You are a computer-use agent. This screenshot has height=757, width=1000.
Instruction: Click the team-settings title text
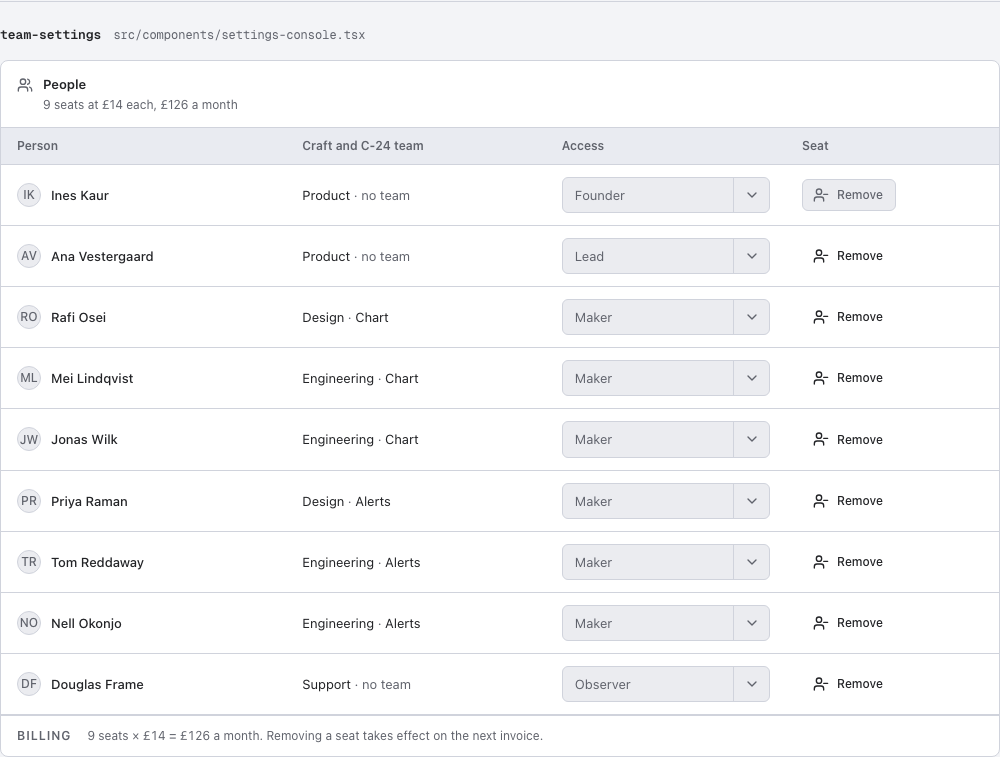(50, 35)
